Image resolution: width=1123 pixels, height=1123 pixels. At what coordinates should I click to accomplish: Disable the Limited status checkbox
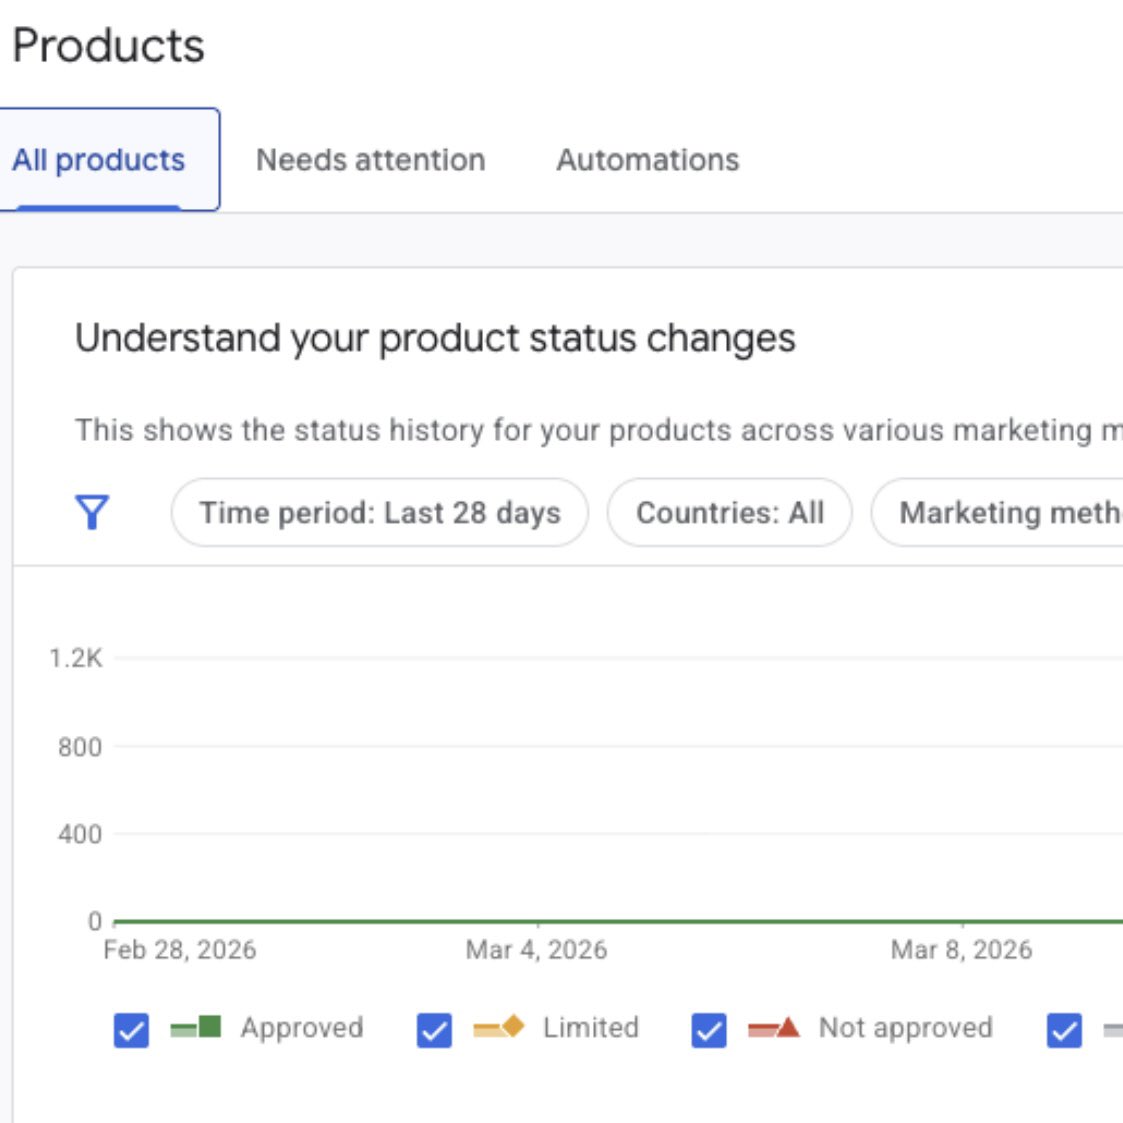[x=433, y=1027]
